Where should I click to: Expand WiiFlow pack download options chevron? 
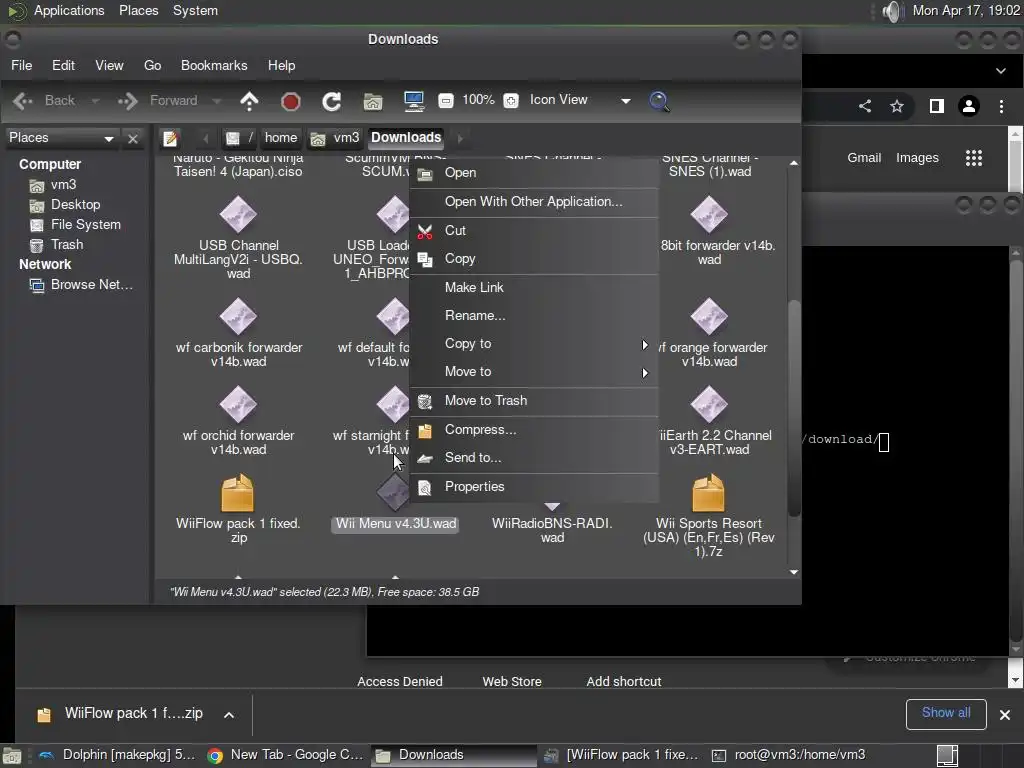[x=229, y=714]
